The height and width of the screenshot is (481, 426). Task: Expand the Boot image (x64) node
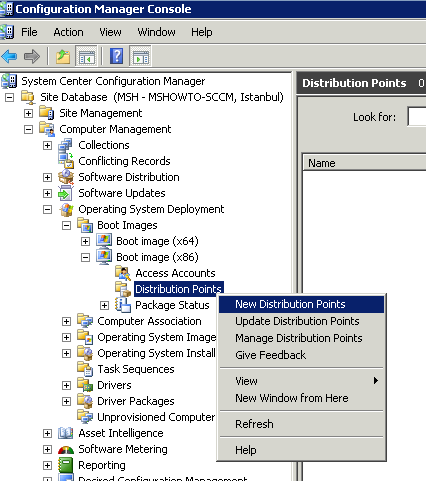(x=86, y=241)
